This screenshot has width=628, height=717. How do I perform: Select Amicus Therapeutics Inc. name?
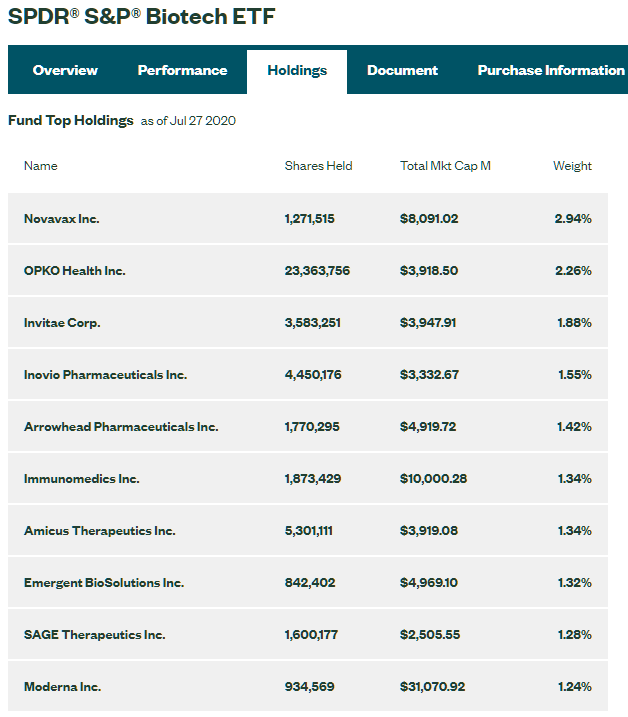point(99,531)
